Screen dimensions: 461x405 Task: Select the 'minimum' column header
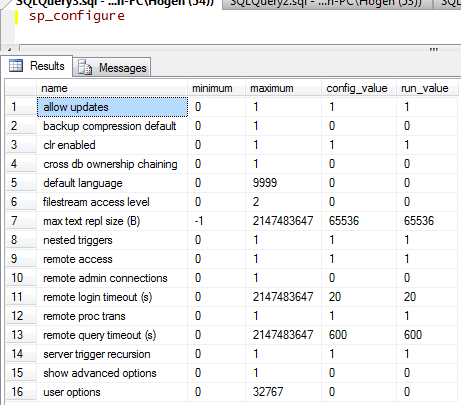click(x=216, y=88)
